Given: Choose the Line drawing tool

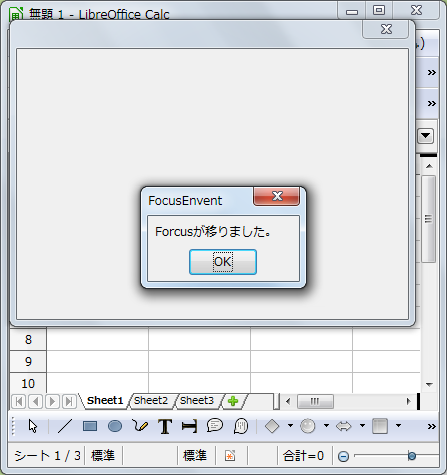Looking at the screenshot, I should (65, 426).
